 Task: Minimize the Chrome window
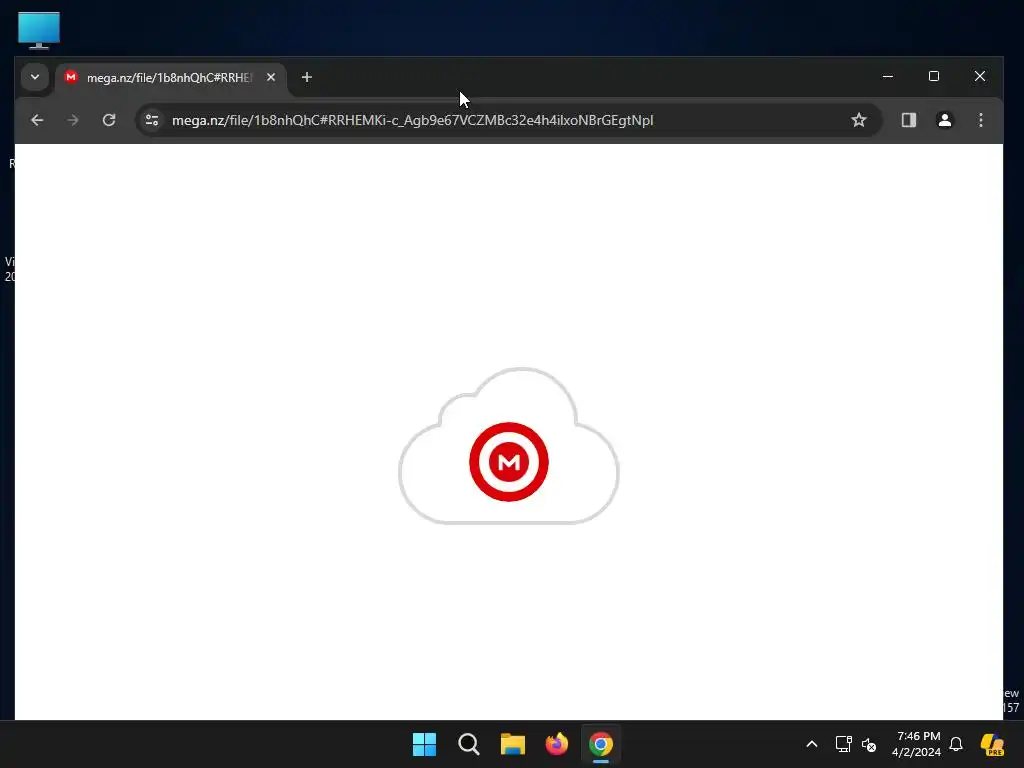(x=888, y=76)
